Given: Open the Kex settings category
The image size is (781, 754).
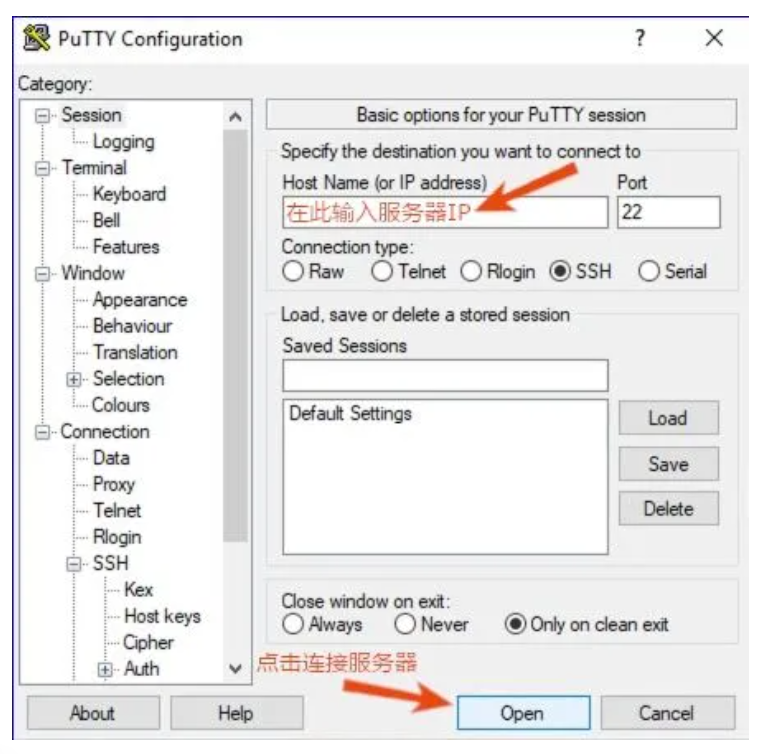Looking at the screenshot, I should point(138,590).
